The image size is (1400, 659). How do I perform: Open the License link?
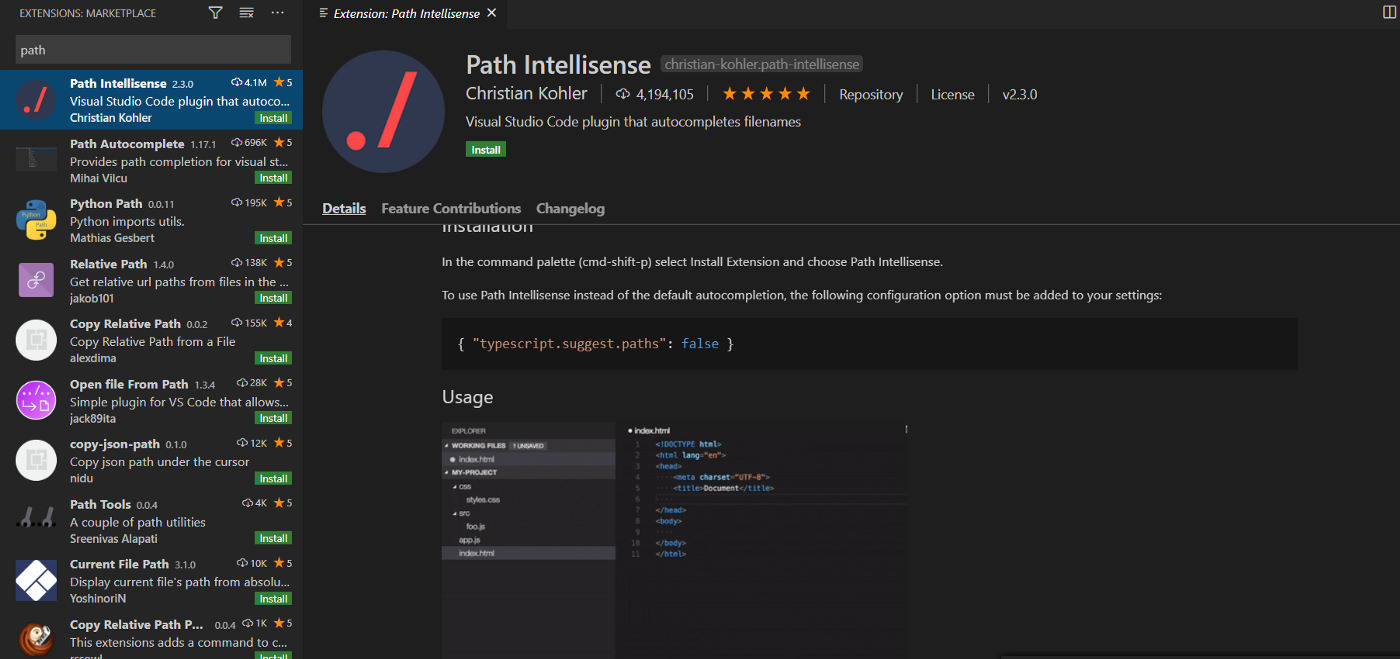(x=952, y=94)
